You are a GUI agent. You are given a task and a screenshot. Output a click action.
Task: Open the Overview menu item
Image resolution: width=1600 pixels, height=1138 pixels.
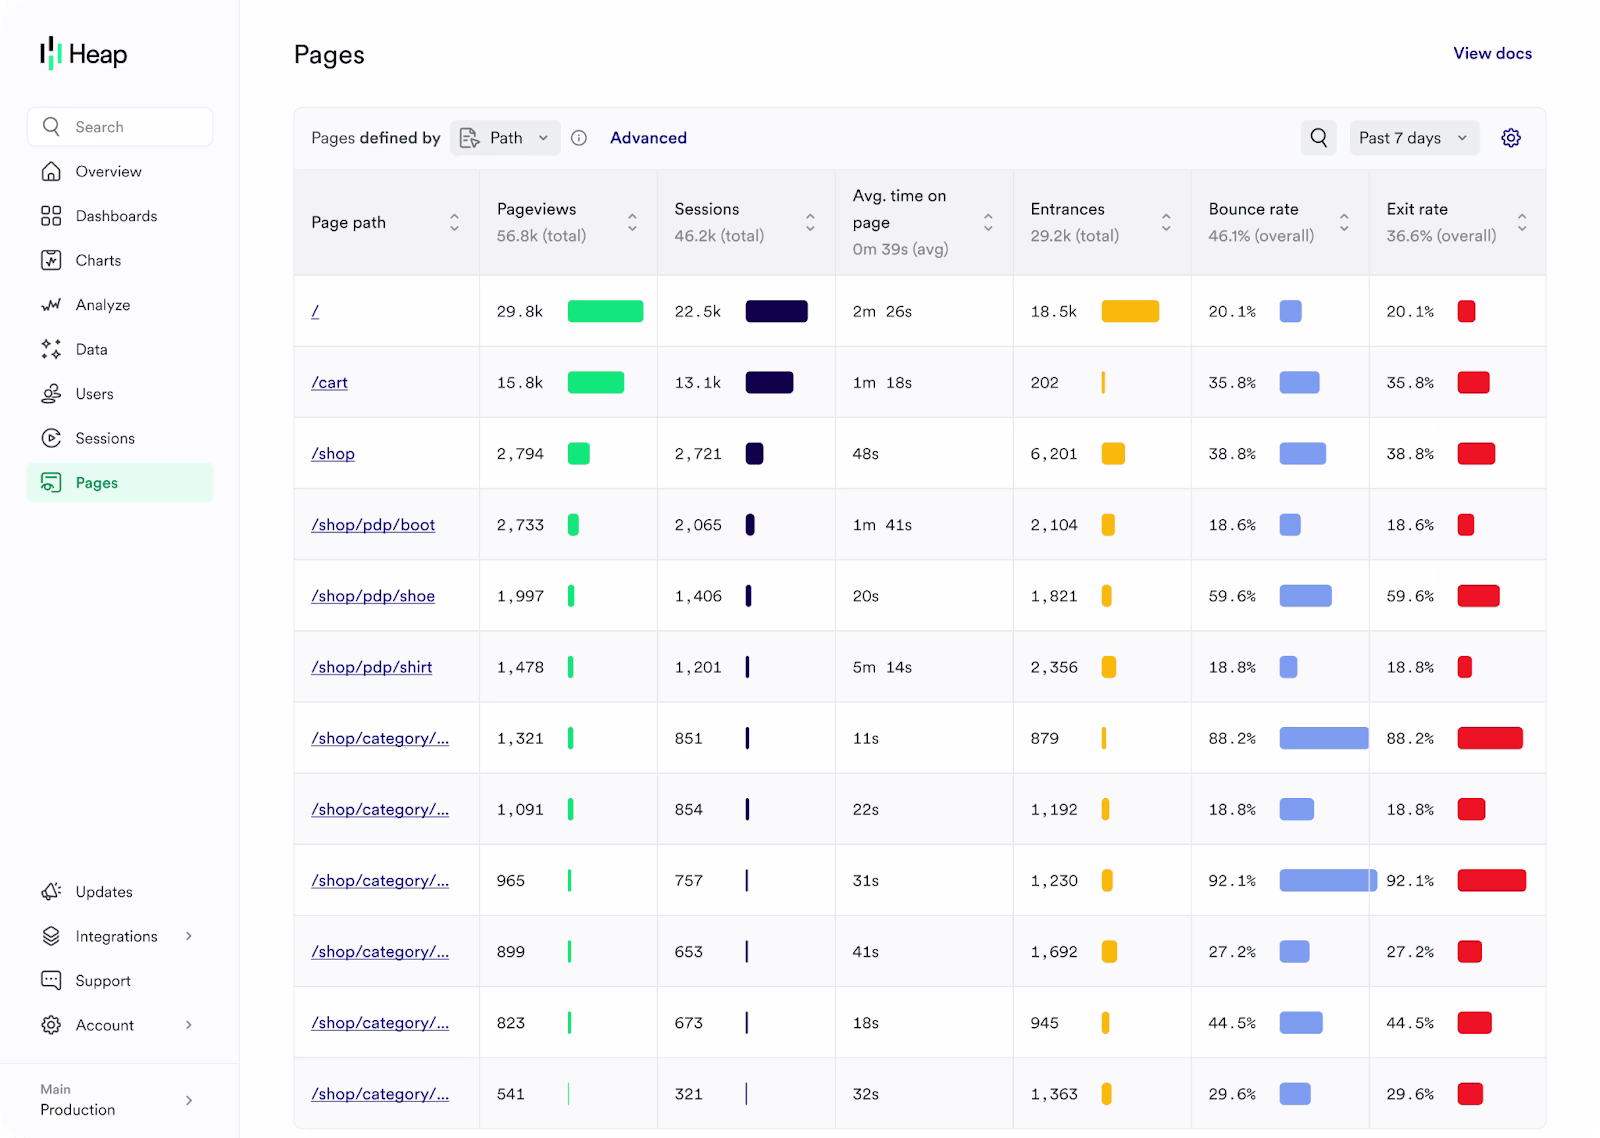tap(108, 171)
